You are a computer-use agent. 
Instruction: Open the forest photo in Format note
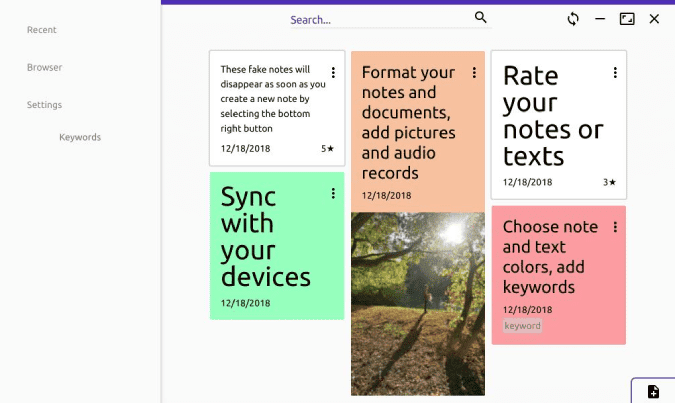[418, 304]
